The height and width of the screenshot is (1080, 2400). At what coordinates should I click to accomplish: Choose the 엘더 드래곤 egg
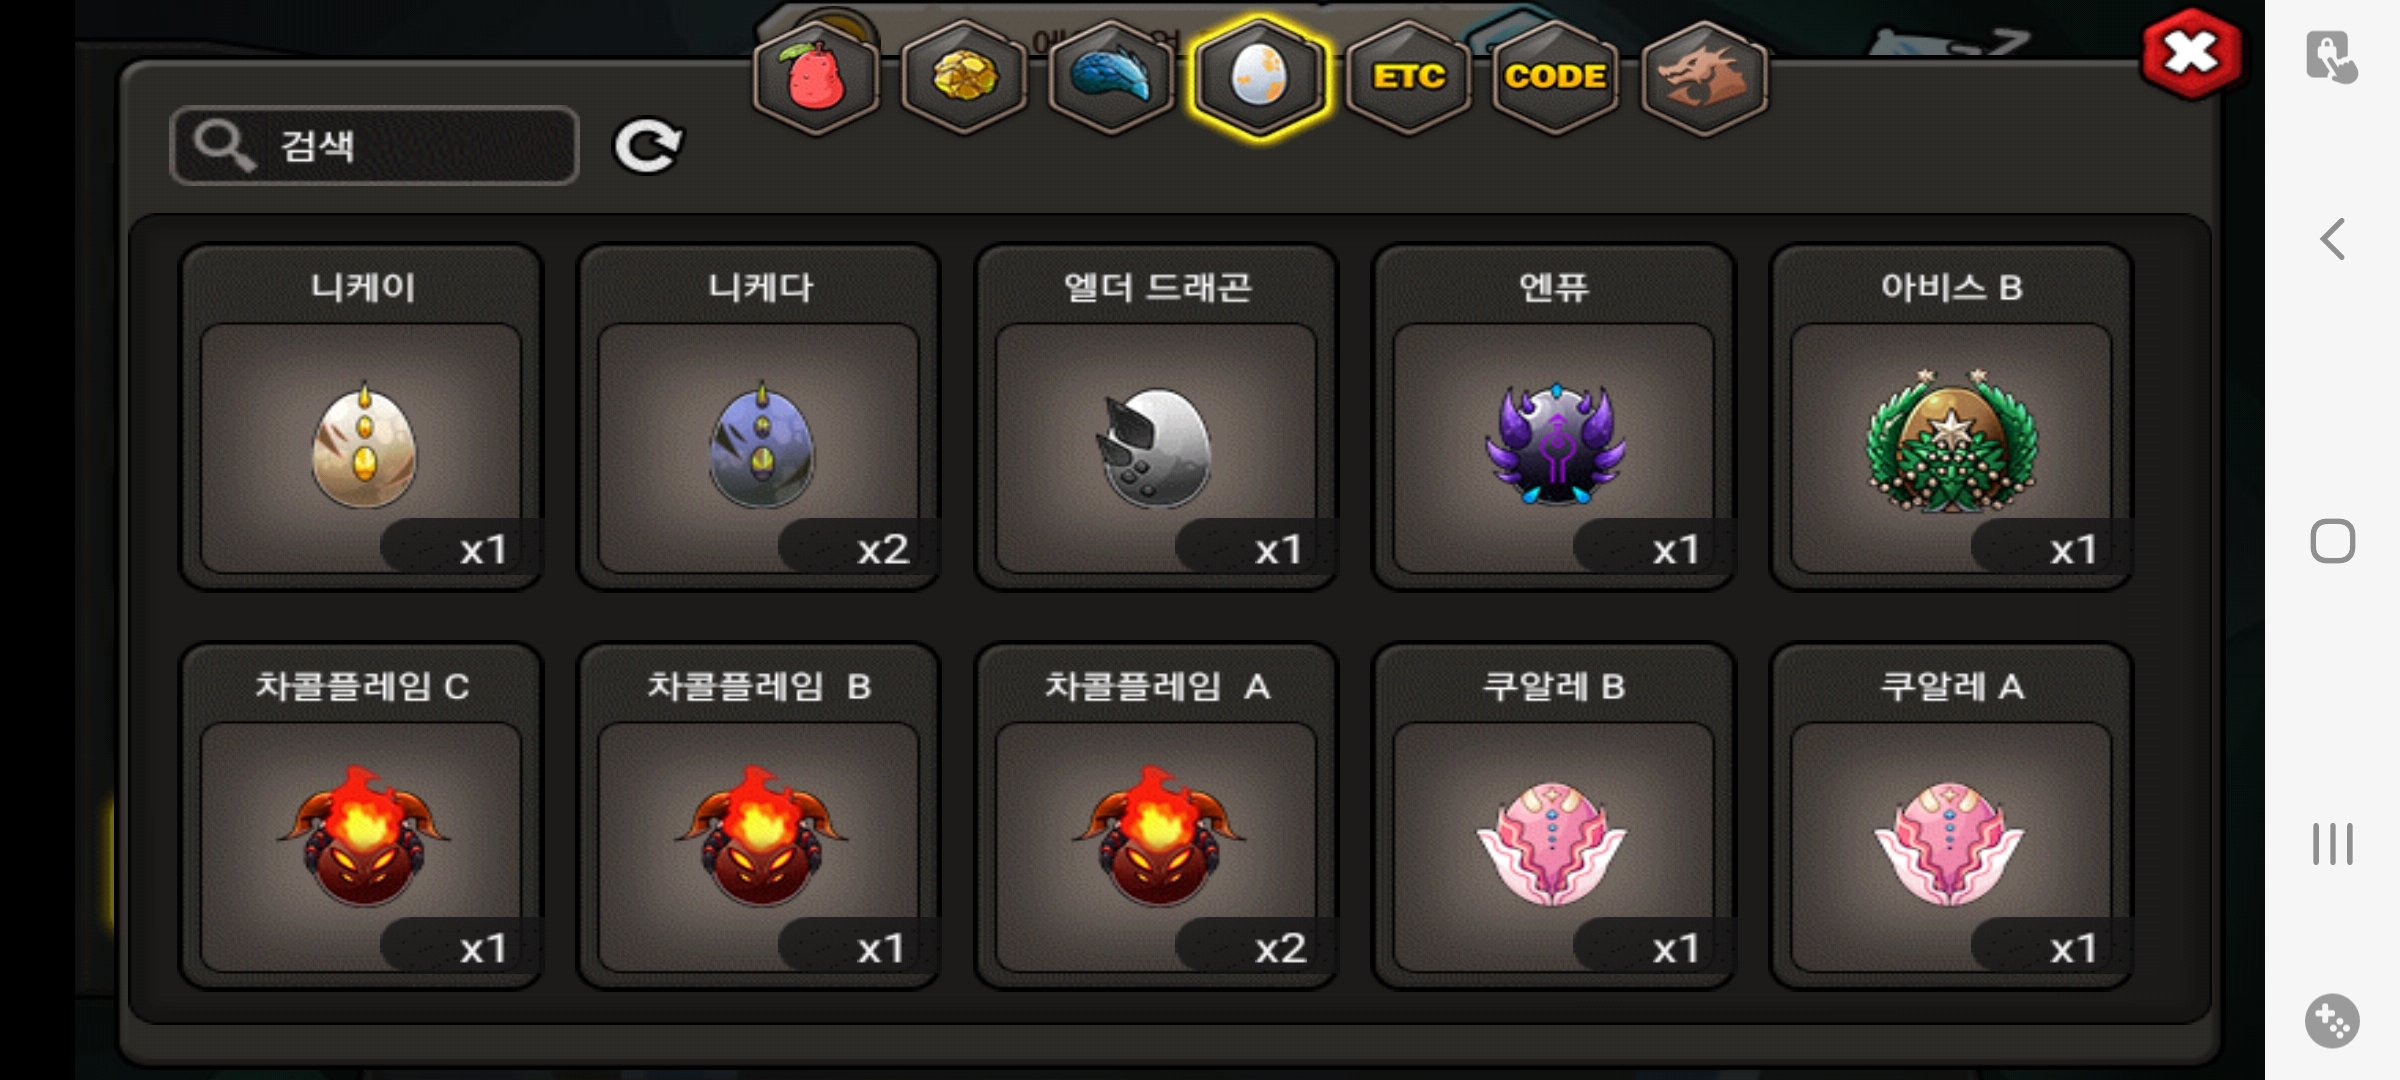[1156, 418]
